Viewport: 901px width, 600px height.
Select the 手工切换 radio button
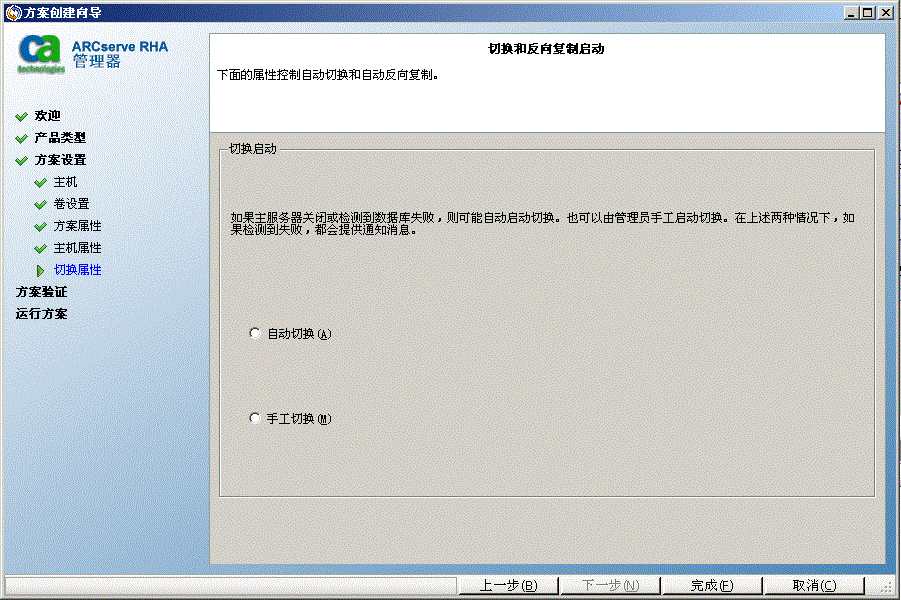(x=254, y=417)
